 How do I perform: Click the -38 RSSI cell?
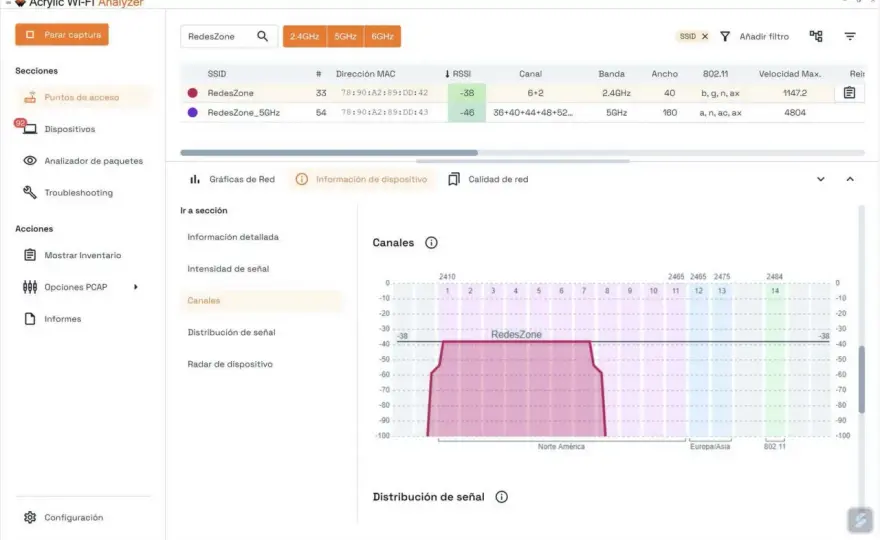[x=467, y=93]
